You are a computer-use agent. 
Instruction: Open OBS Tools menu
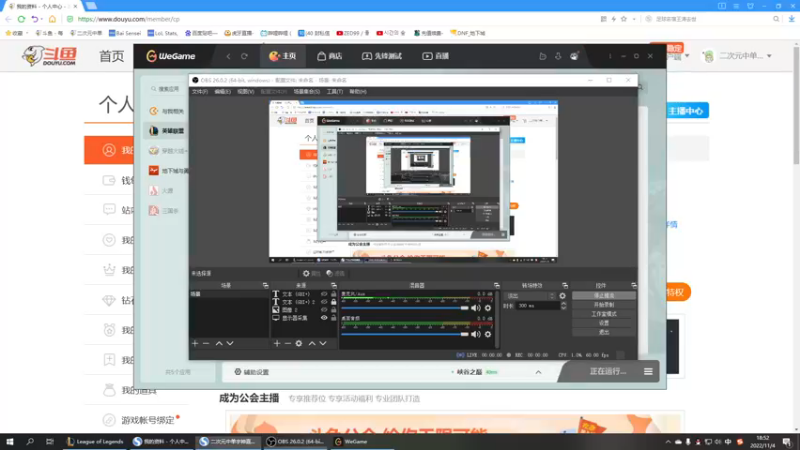pos(335,92)
